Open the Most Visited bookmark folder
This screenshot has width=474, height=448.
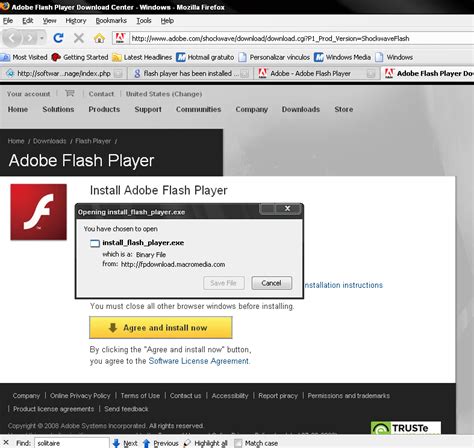24,57
